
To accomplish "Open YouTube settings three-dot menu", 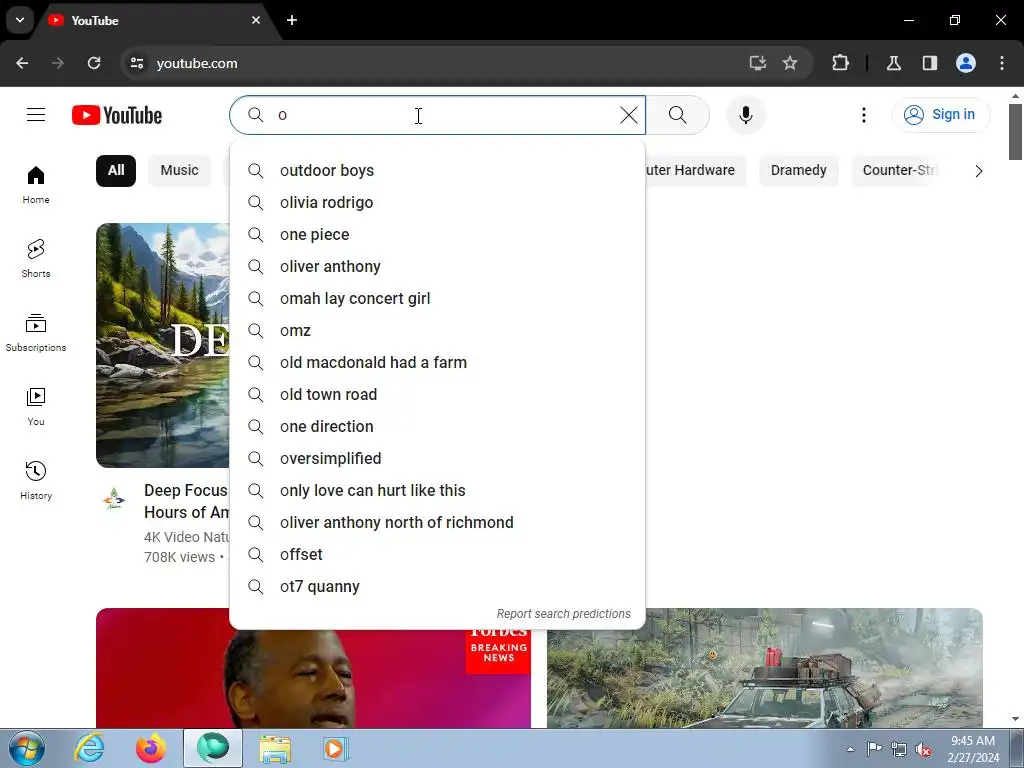I will 863,115.
